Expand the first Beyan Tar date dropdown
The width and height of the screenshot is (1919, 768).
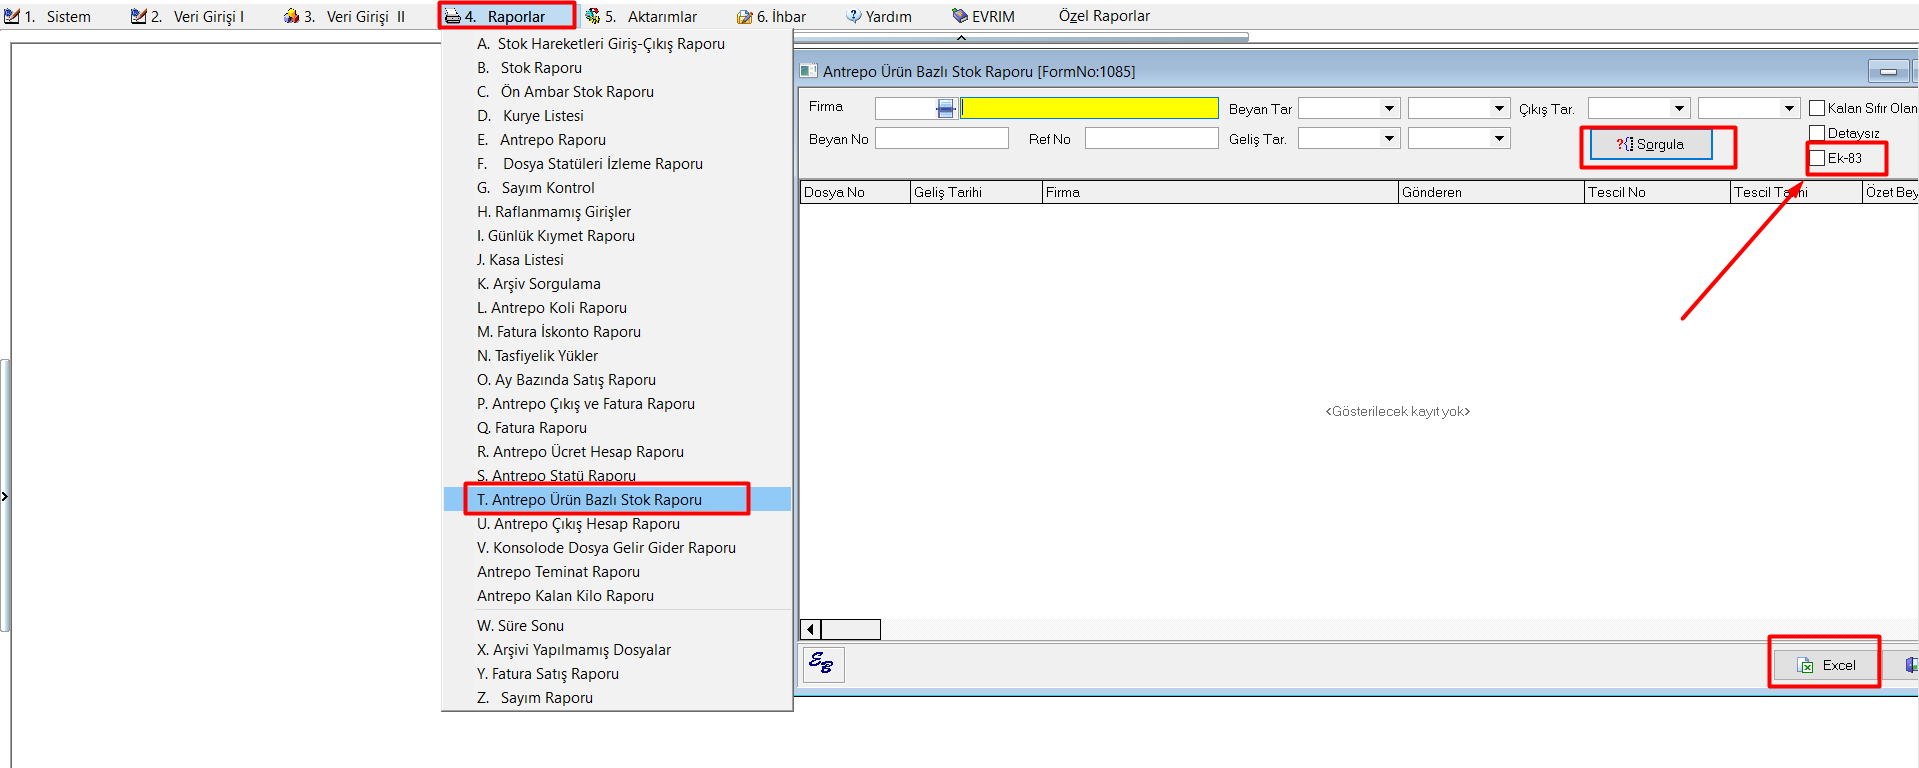click(x=1389, y=108)
